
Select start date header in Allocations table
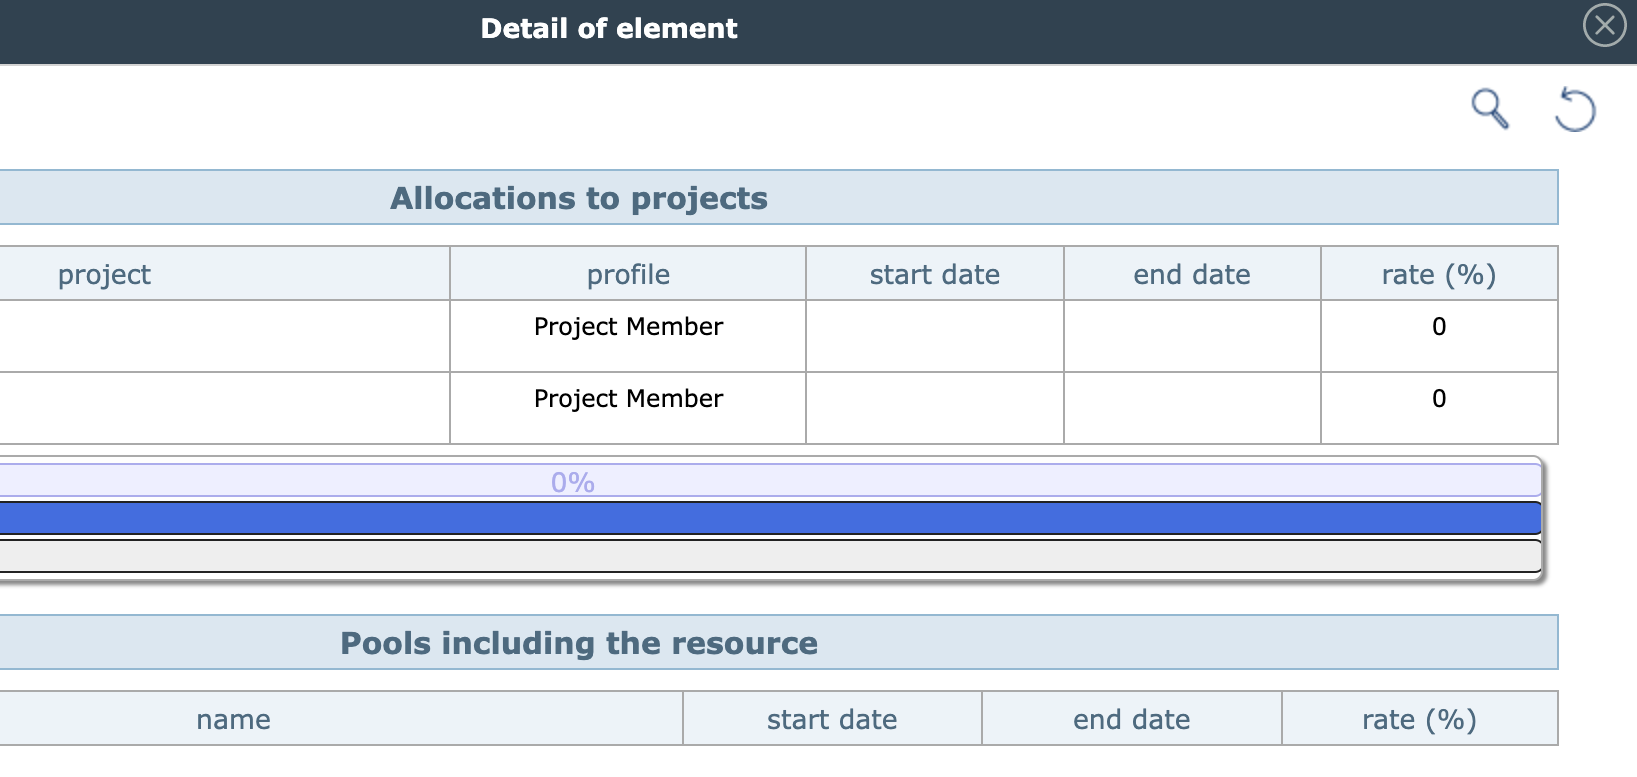pos(934,274)
